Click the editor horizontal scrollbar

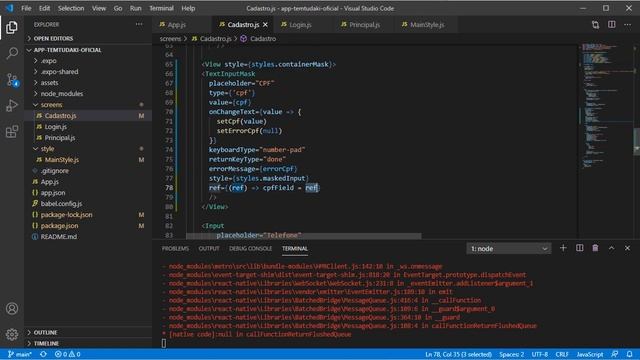coord(304,236)
